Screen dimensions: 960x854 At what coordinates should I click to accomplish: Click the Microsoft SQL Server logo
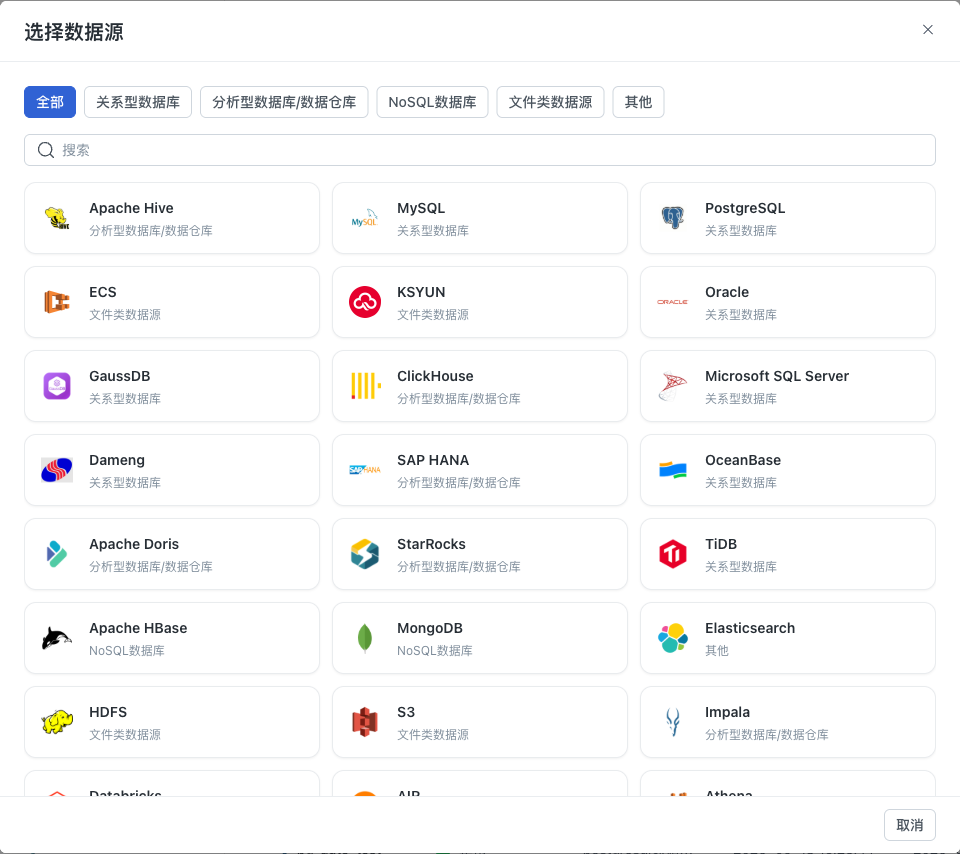673,386
